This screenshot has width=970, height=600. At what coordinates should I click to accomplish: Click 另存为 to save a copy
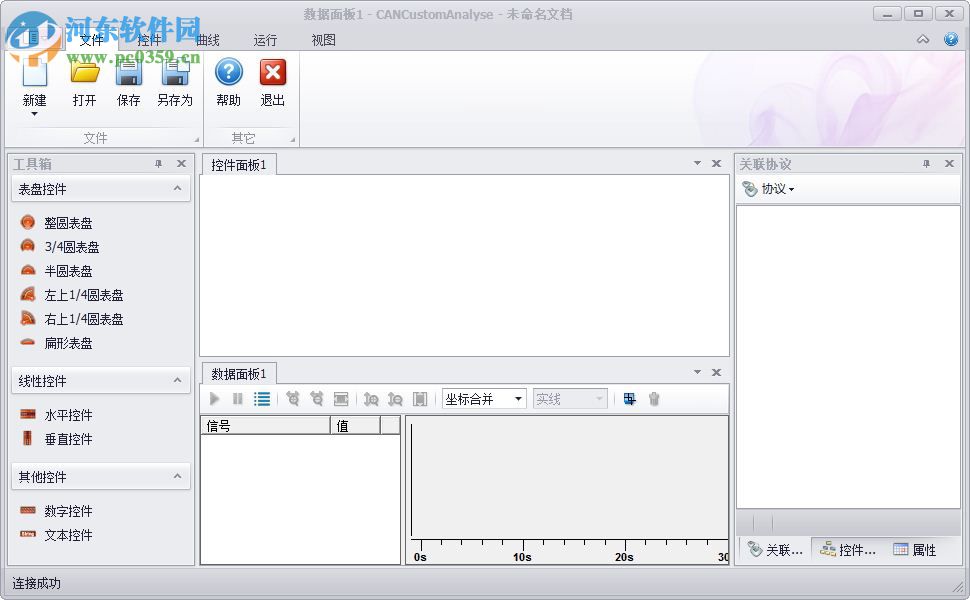175,83
